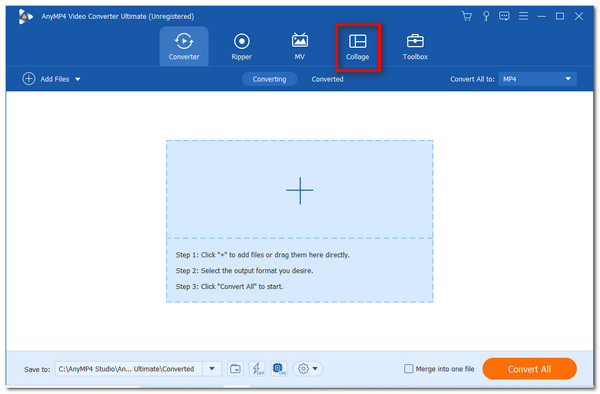Select the Converting tab
The image size is (600, 394).
click(x=269, y=79)
